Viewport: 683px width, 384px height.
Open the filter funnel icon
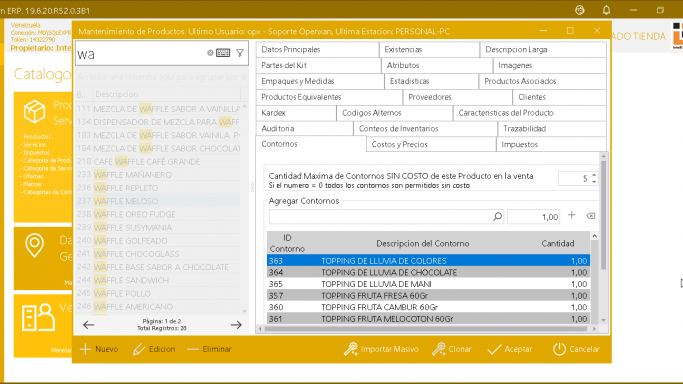[x=240, y=53]
